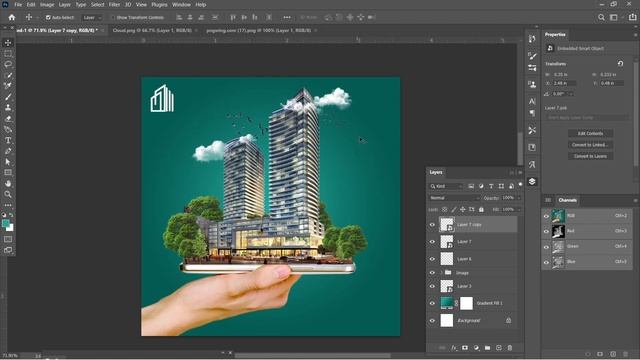The image size is (640, 360).
Task: Create a new layer via plus icon
Action: (499, 348)
